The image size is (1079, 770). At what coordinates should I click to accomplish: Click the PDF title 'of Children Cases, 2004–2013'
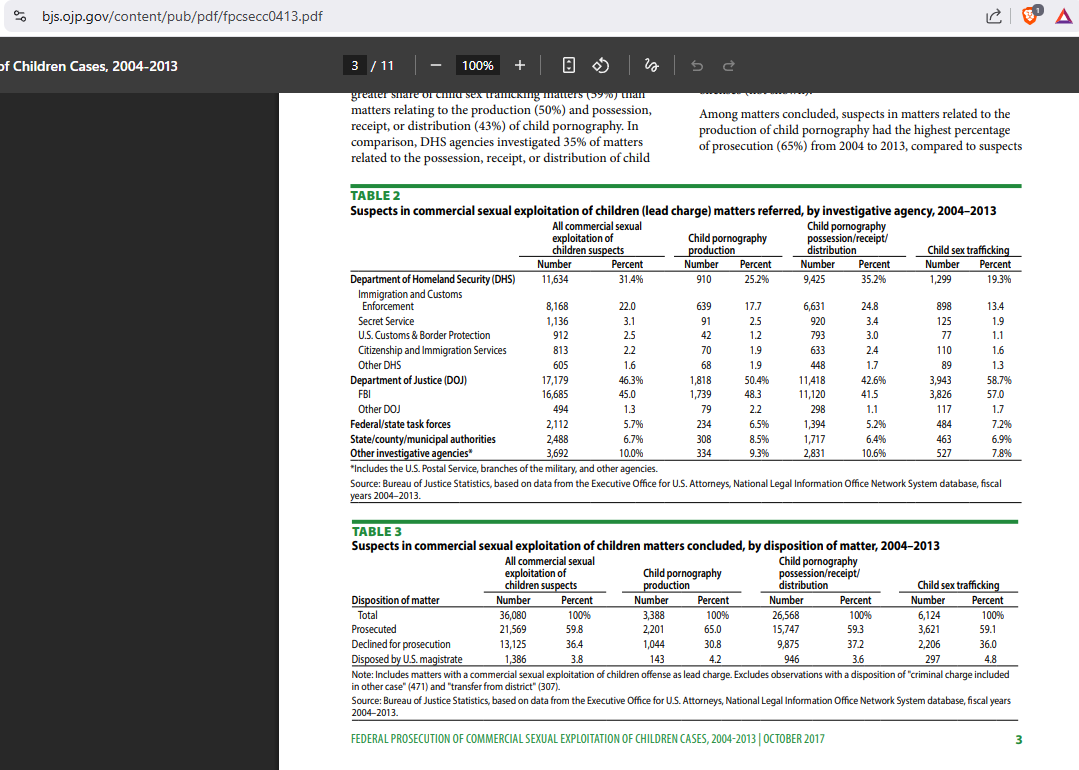click(89, 66)
